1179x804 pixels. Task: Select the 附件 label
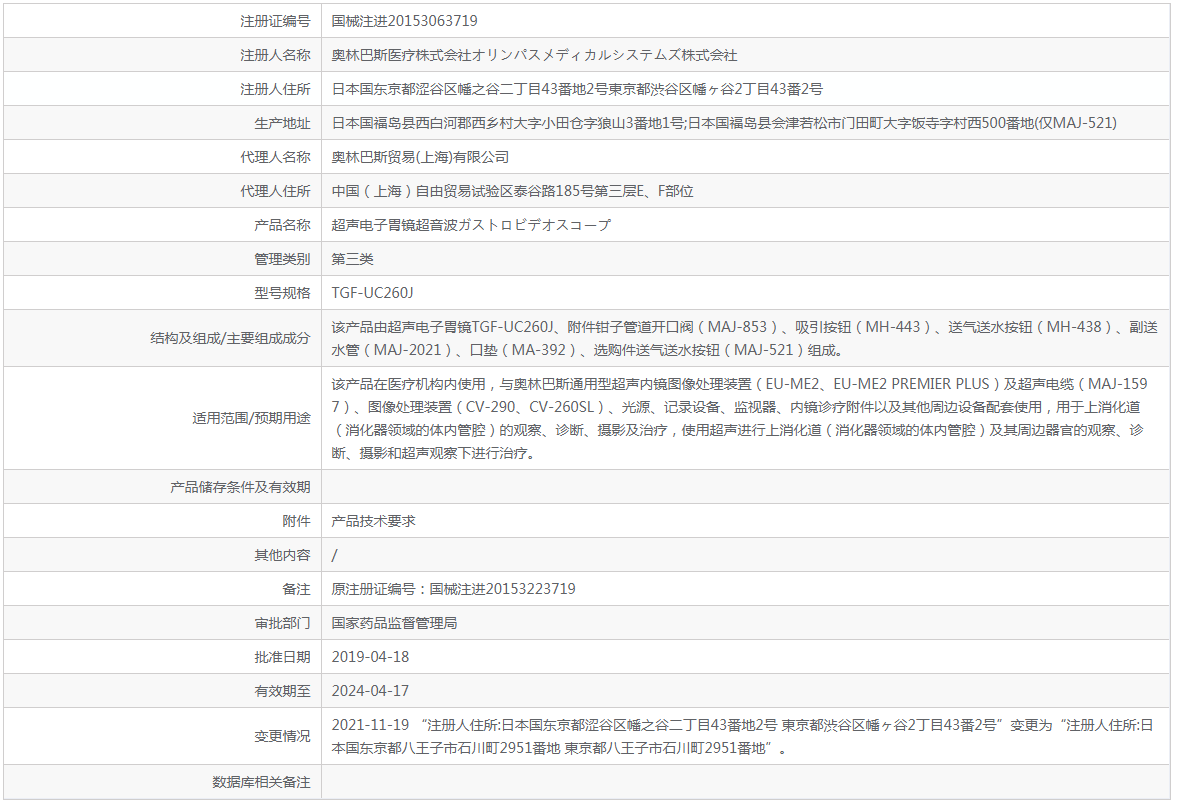click(x=296, y=521)
